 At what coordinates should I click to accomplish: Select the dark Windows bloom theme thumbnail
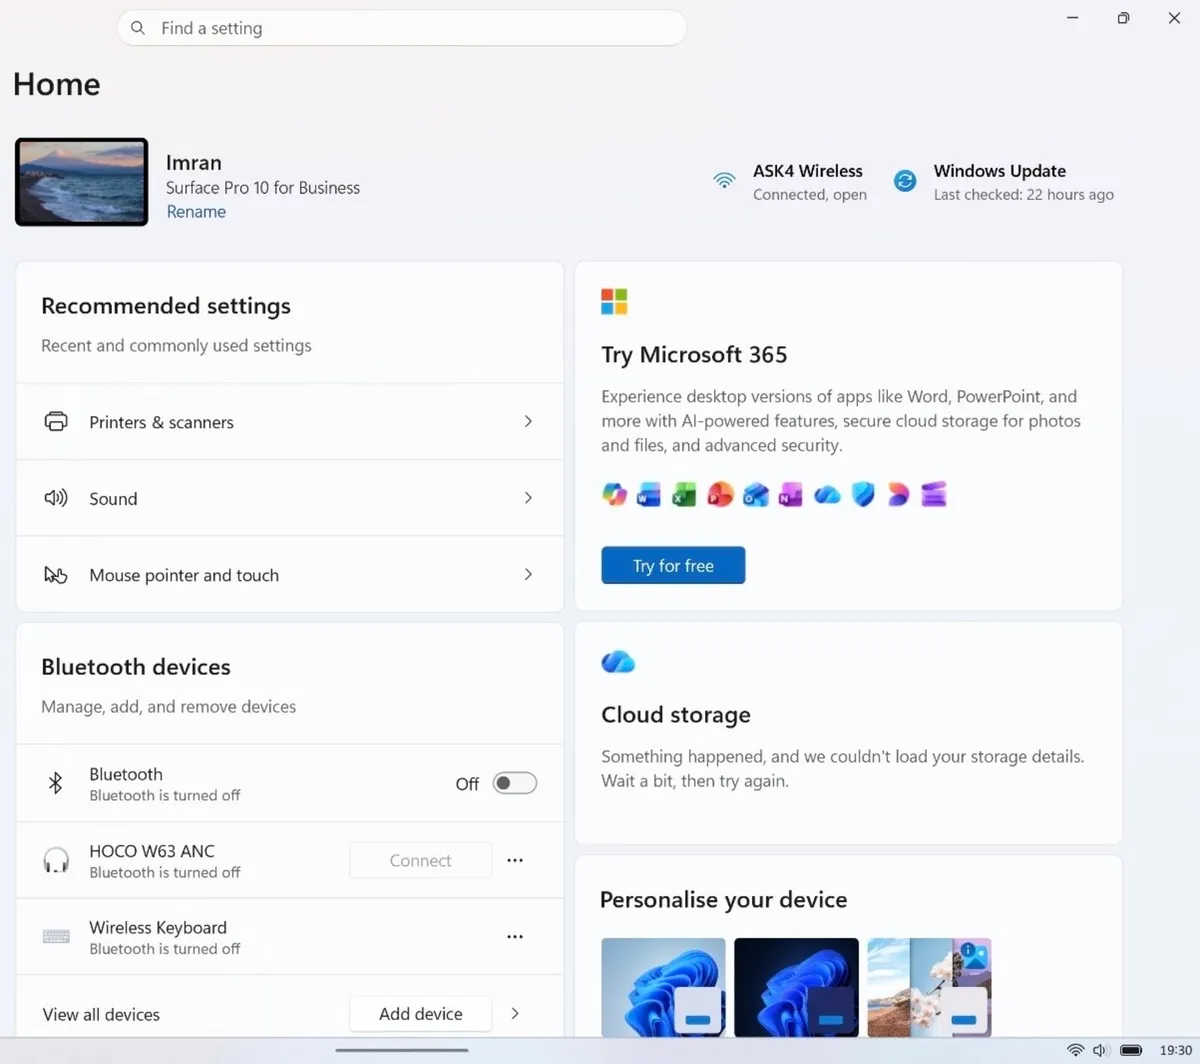796,987
